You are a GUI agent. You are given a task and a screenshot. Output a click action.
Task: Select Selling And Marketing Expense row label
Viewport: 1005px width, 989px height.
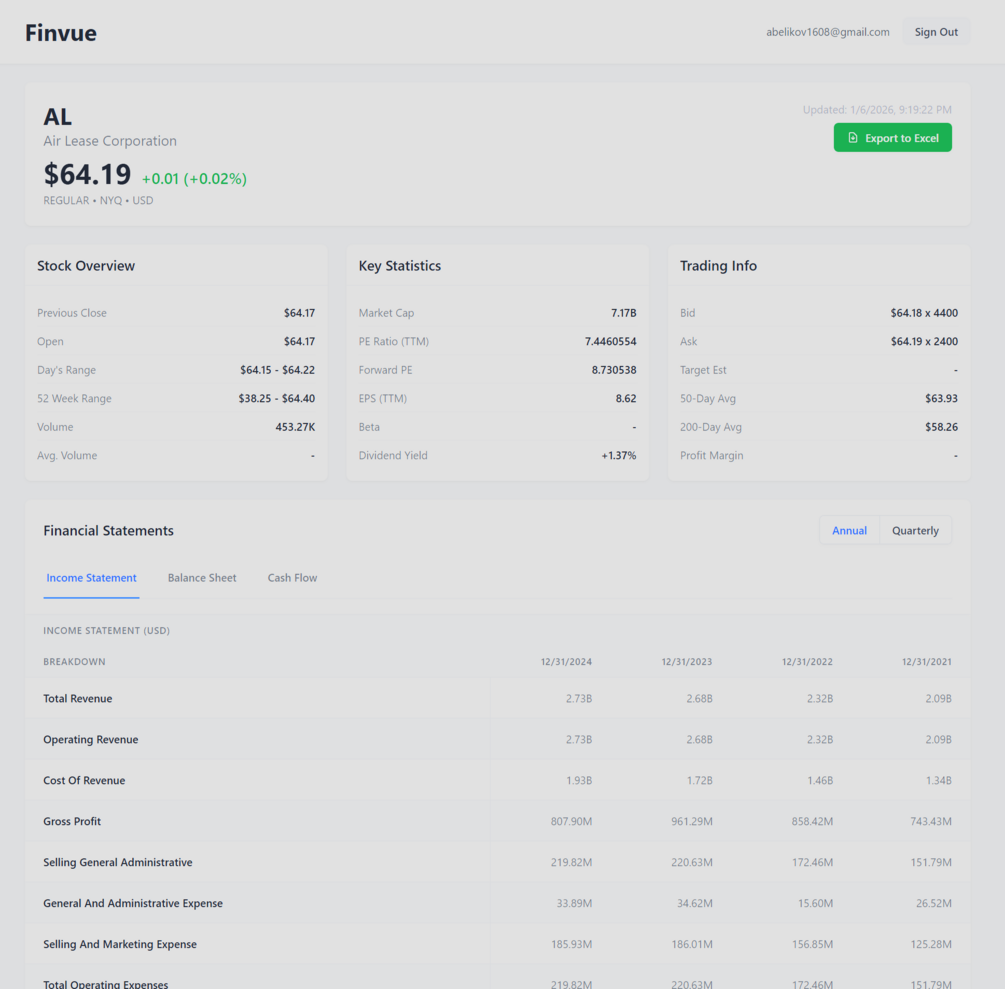120,945
